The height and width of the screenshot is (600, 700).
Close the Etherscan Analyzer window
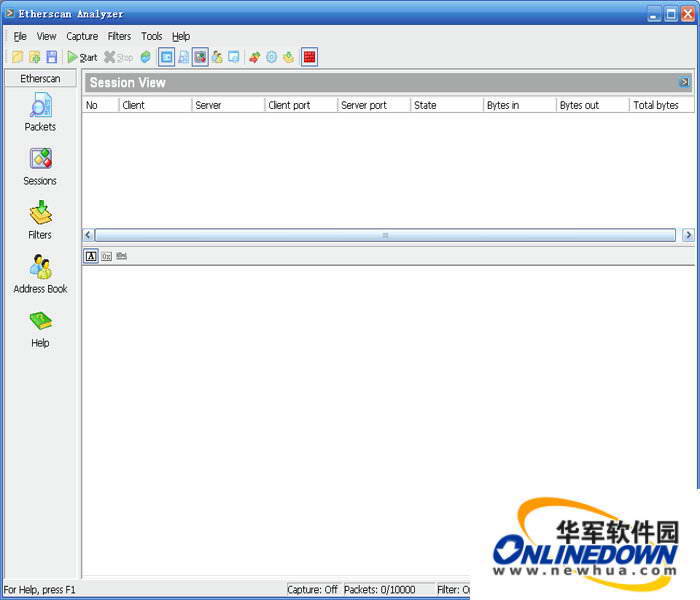tap(688, 14)
